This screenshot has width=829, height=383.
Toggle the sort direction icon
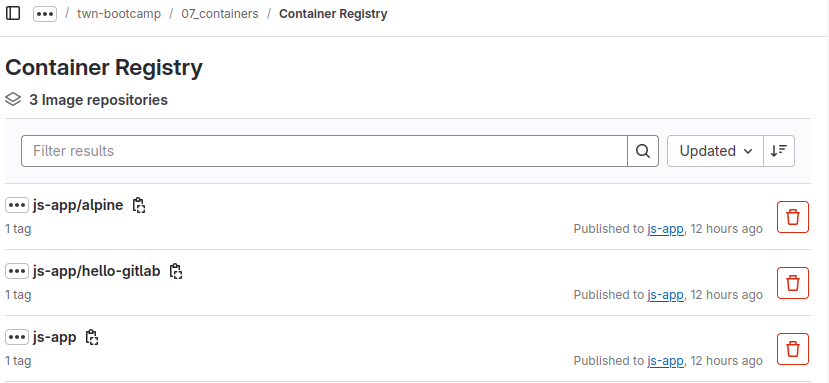[x=779, y=151]
